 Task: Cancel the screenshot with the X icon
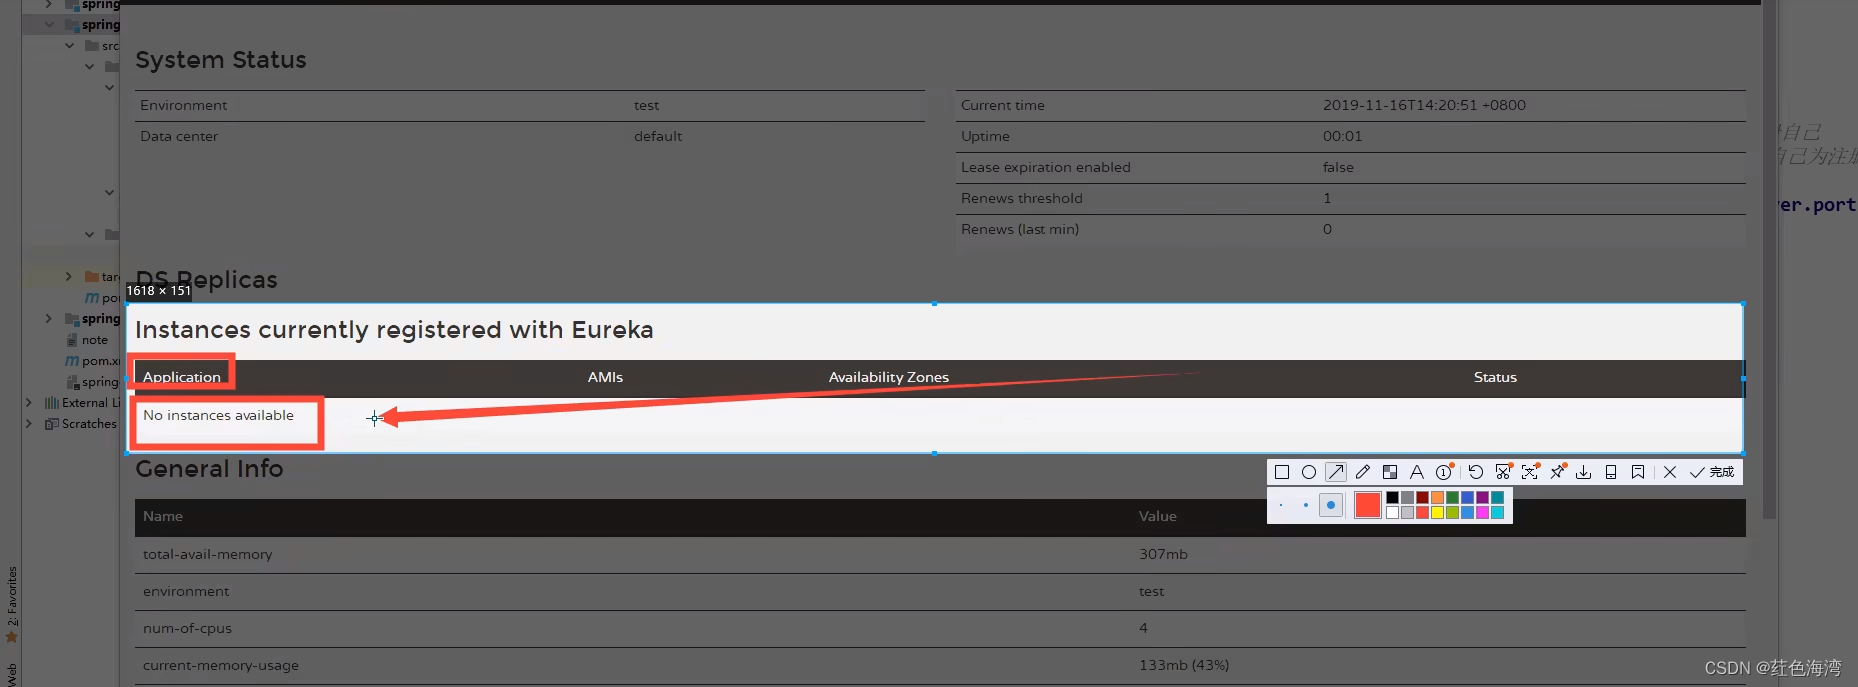coord(1670,472)
